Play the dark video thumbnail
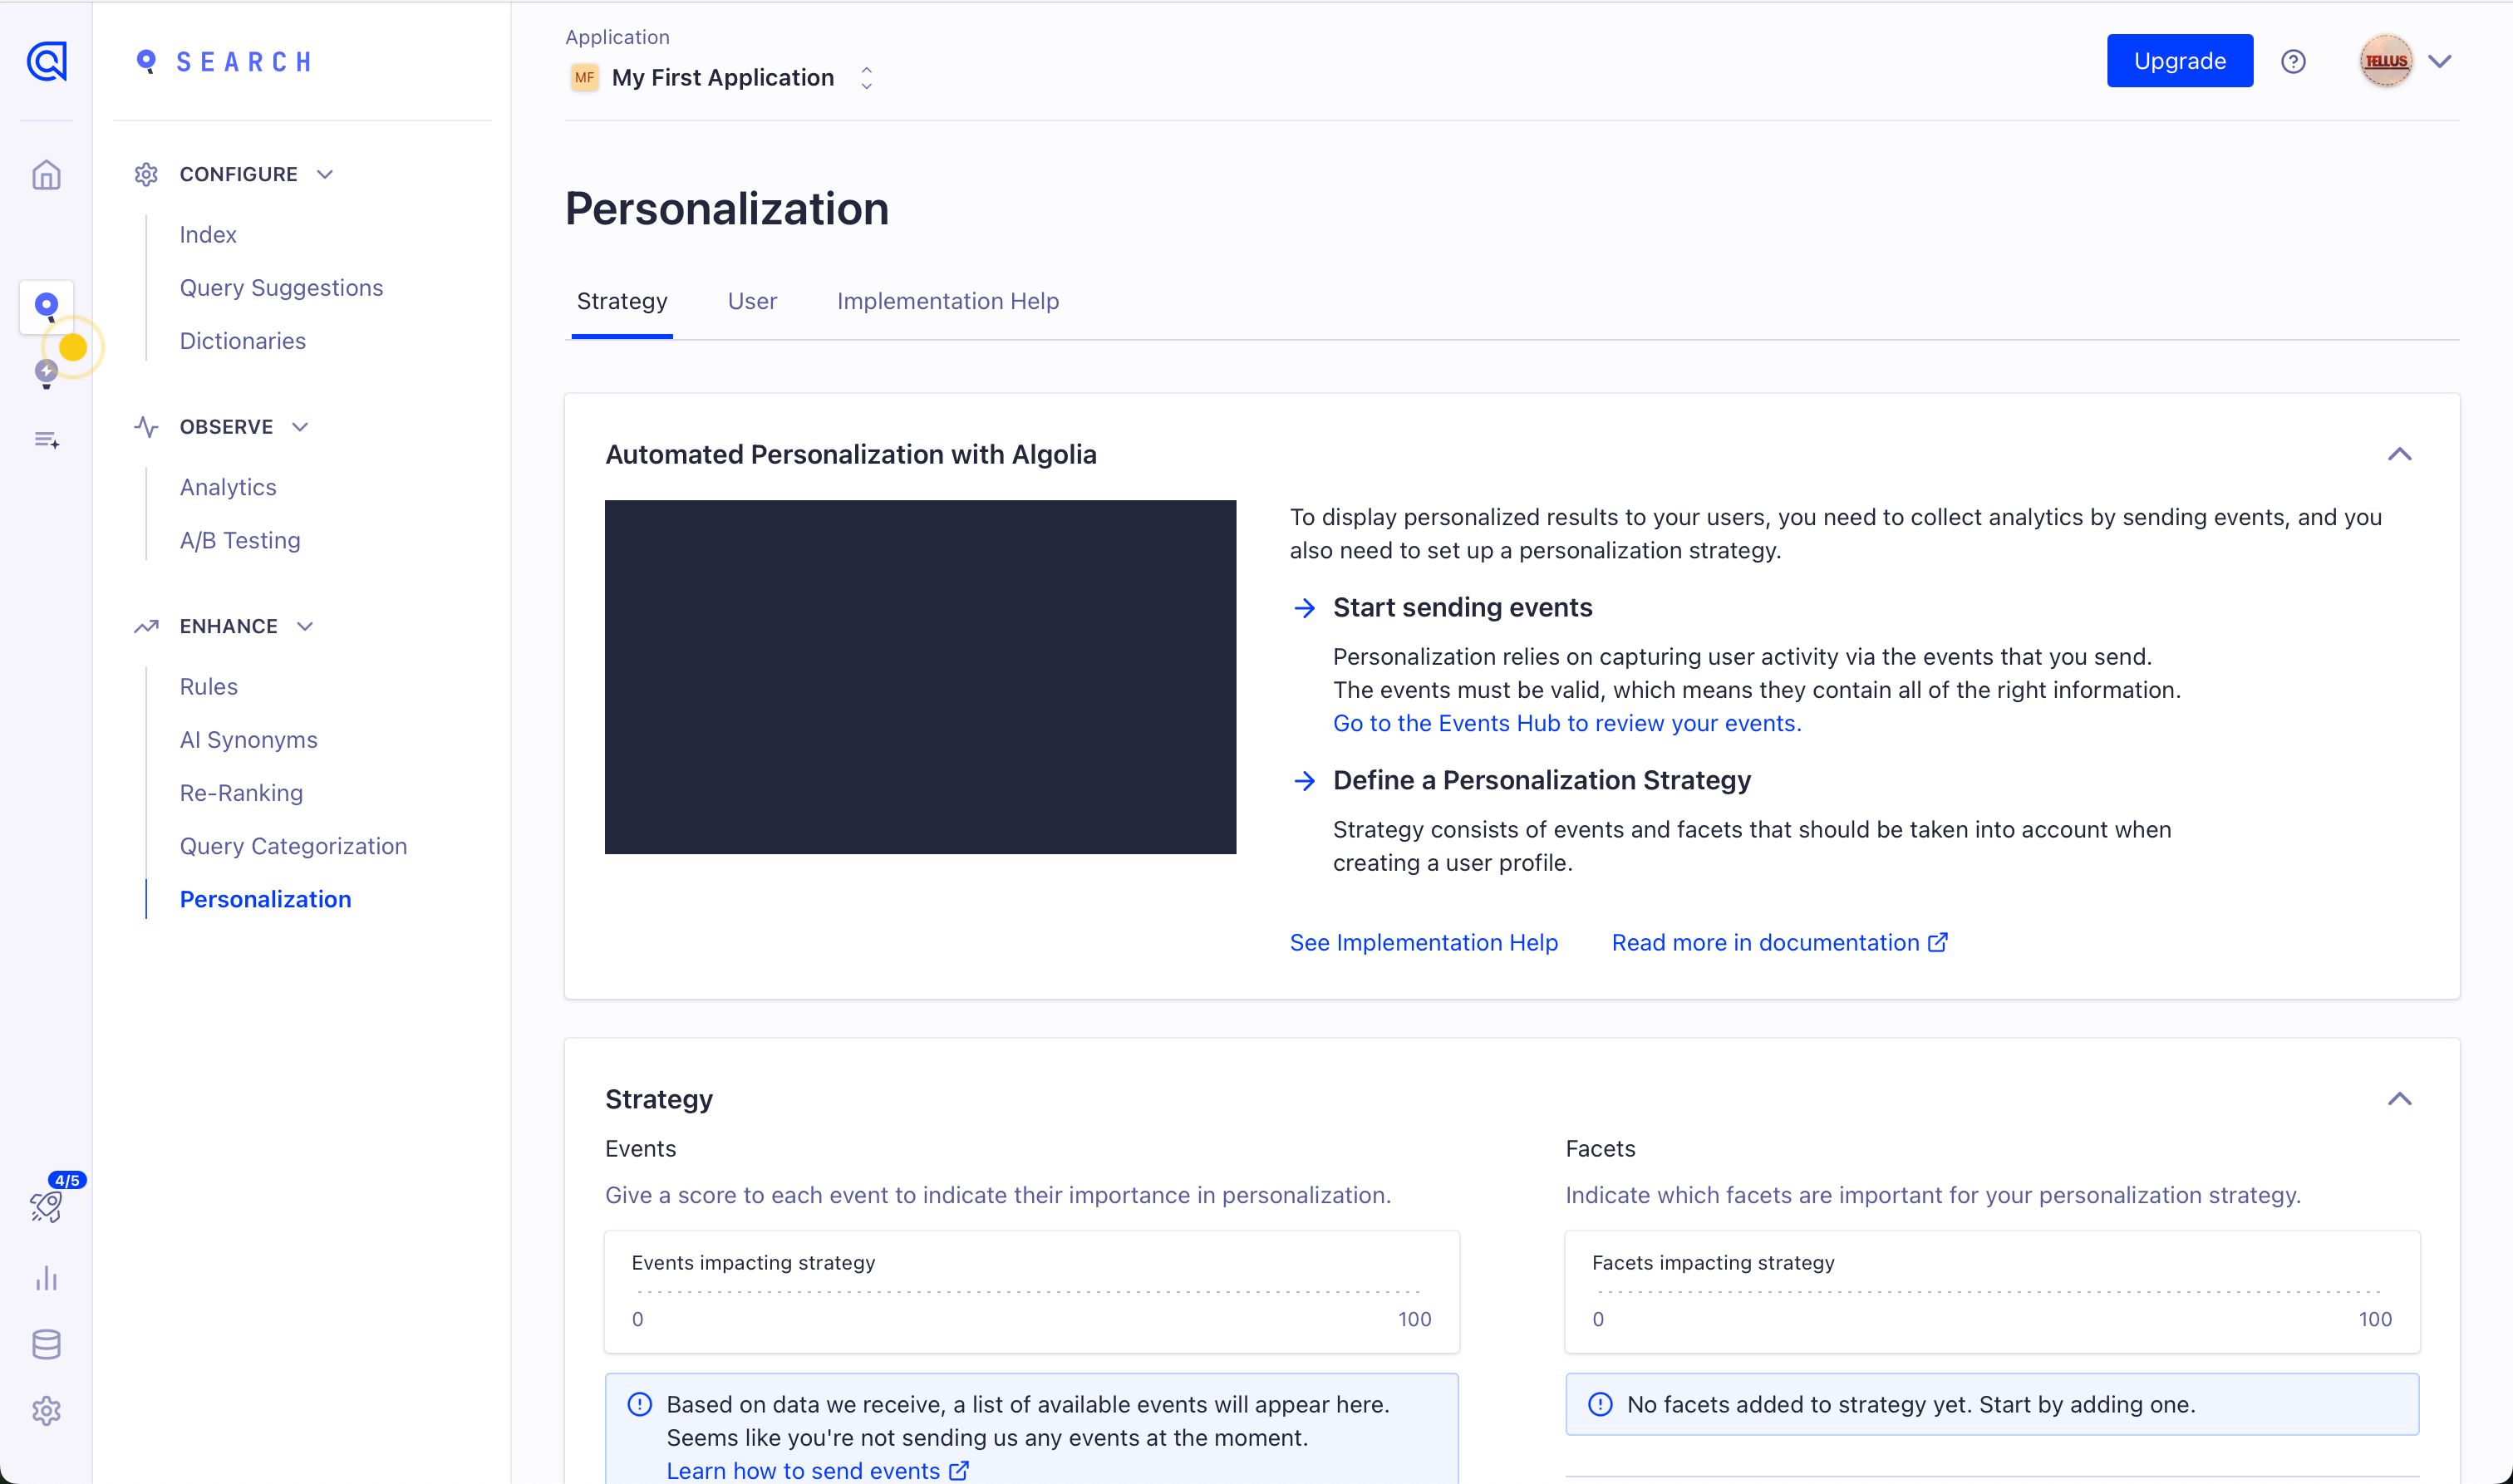Image resolution: width=2513 pixels, height=1484 pixels. (920, 677)
